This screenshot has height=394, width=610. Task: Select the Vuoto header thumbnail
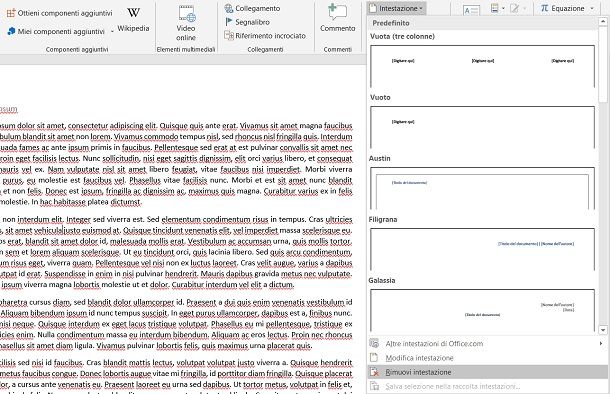482,127
